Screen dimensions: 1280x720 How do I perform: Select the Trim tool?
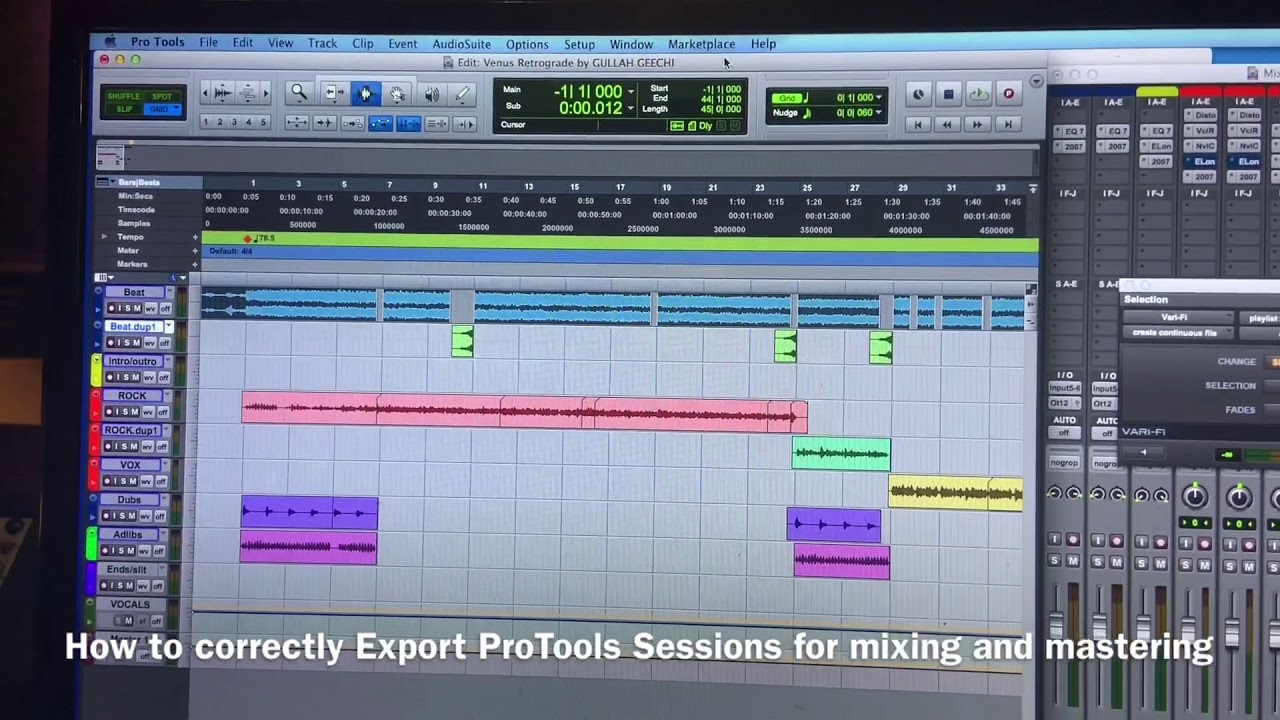point(334,93)
